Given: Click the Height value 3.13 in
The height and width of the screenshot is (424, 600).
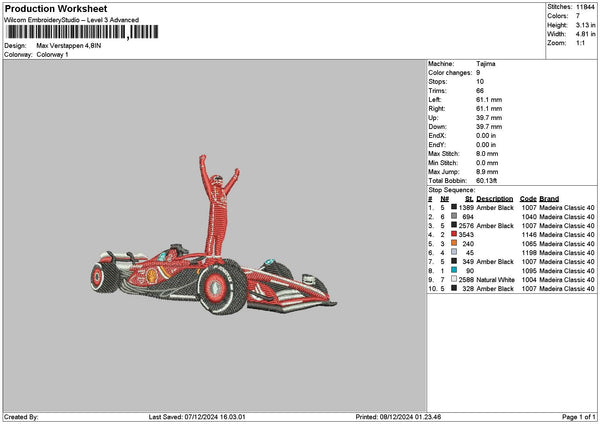Looking at the screenshot, I should [585, 25].
